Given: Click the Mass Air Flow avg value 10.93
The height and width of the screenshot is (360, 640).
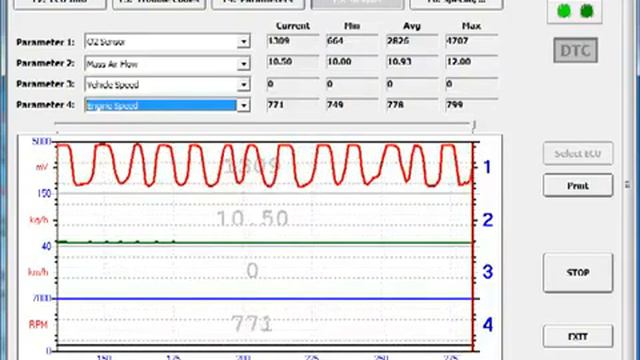Looking at the screenshot, I should [x=411, y=62].
